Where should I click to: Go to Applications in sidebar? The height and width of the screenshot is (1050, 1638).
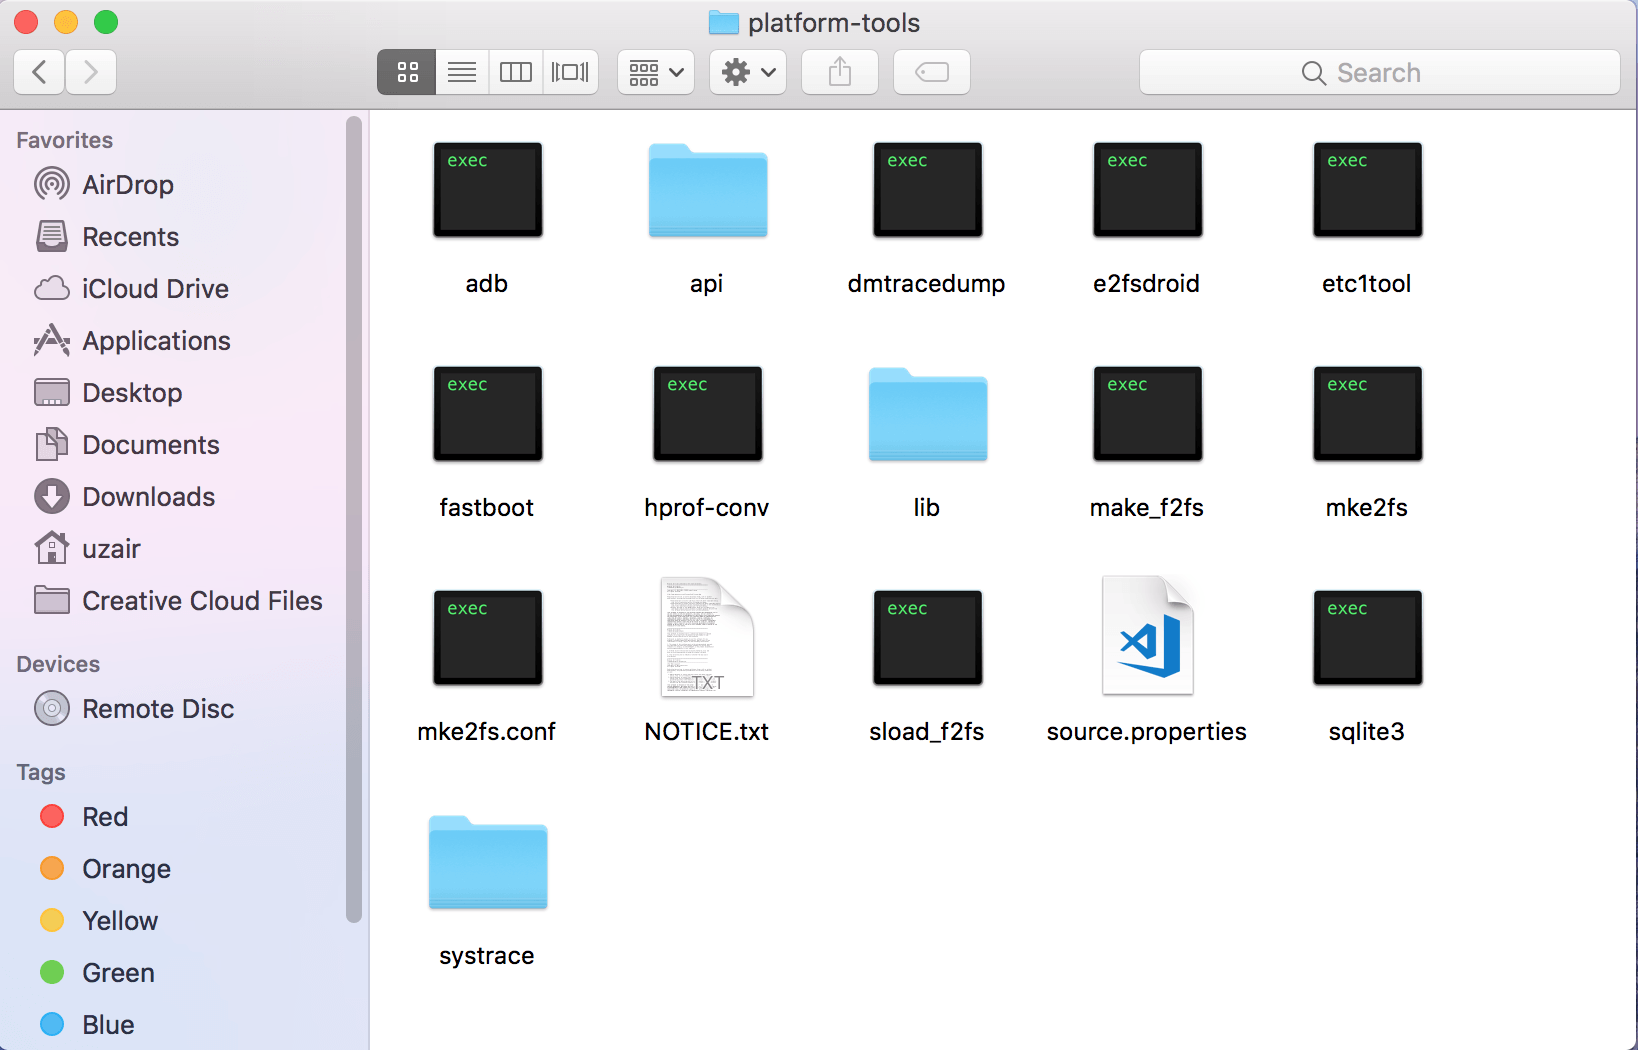point(156,341)
